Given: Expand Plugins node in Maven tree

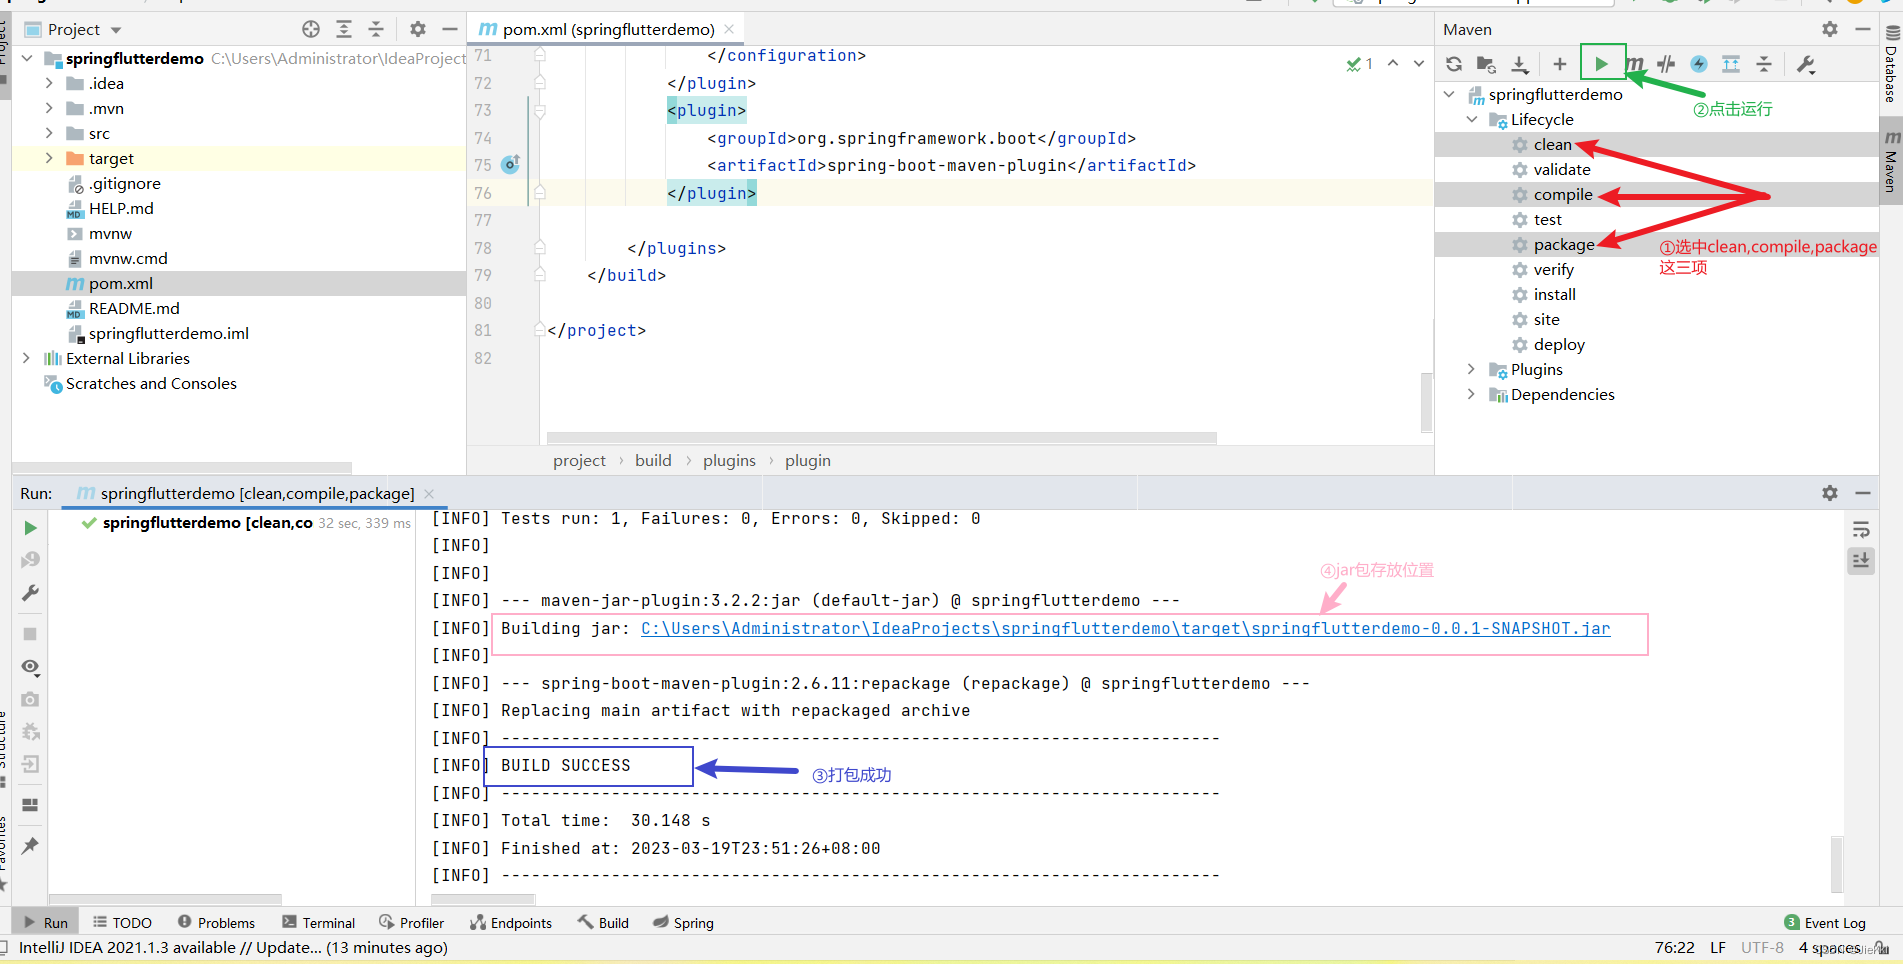Looking at the screenshot, I should coord(1472,369).
